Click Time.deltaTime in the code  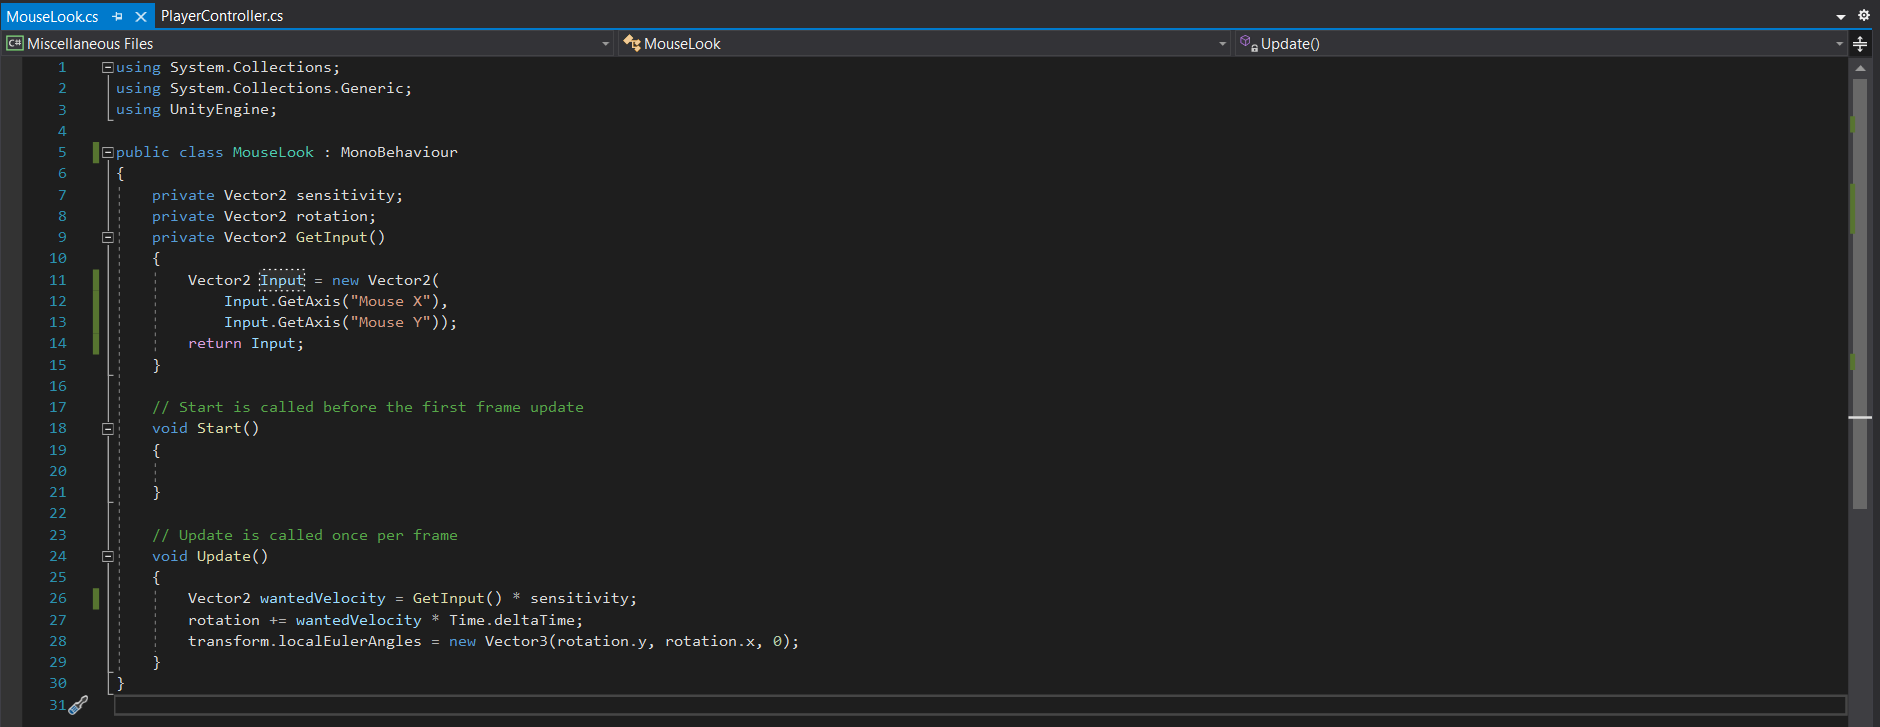[512, 620]
